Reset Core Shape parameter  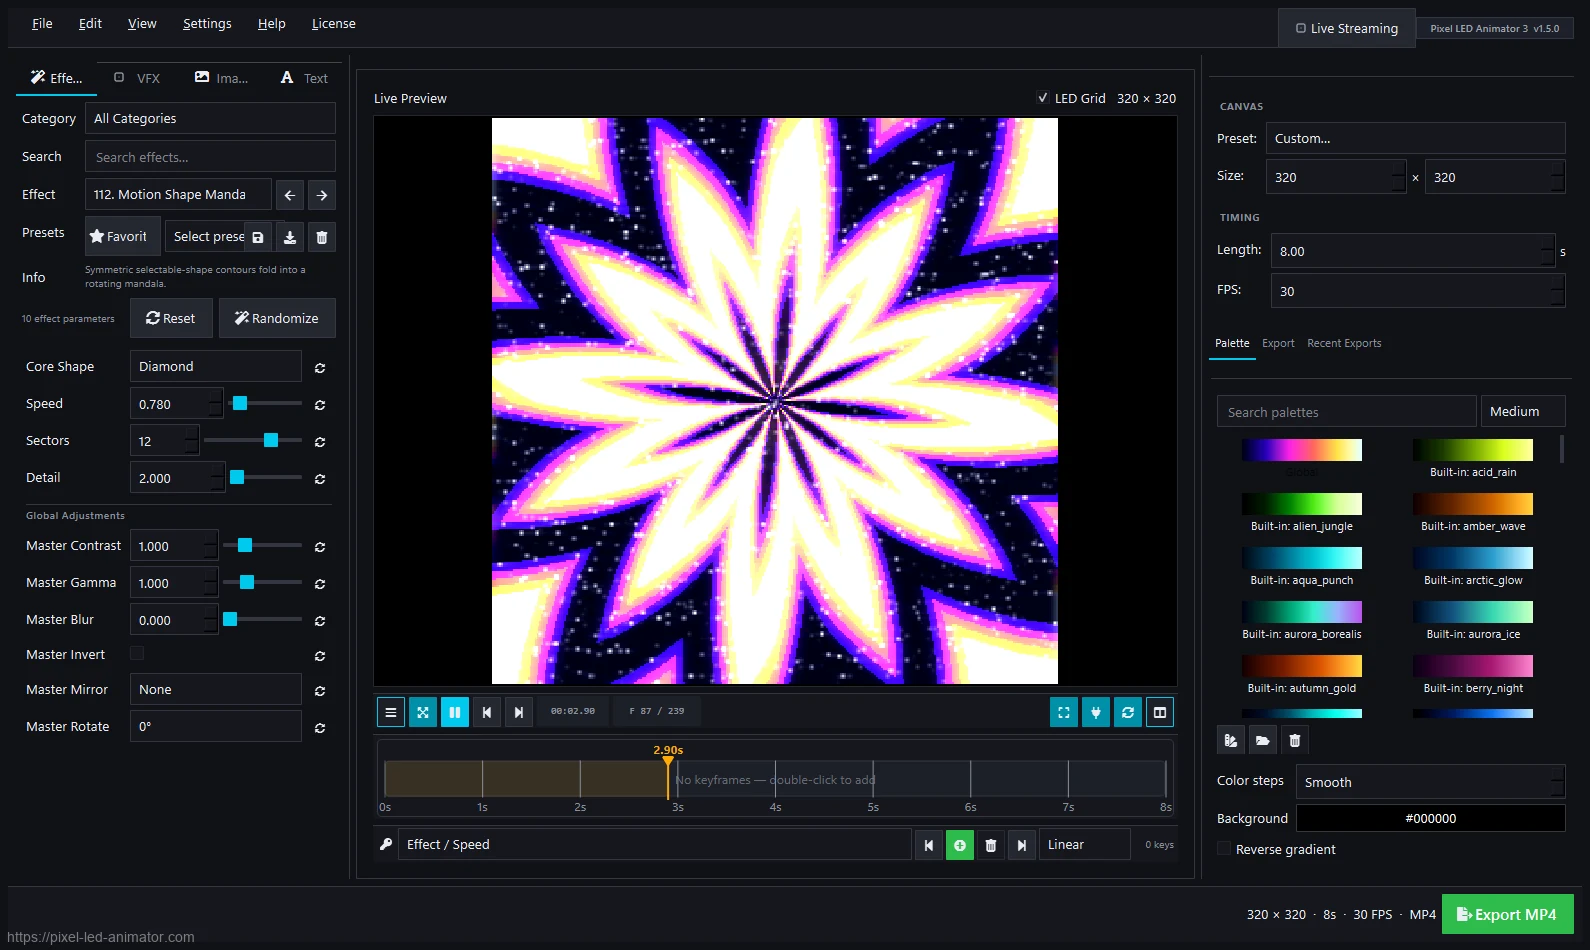click(x=320, y=368)
